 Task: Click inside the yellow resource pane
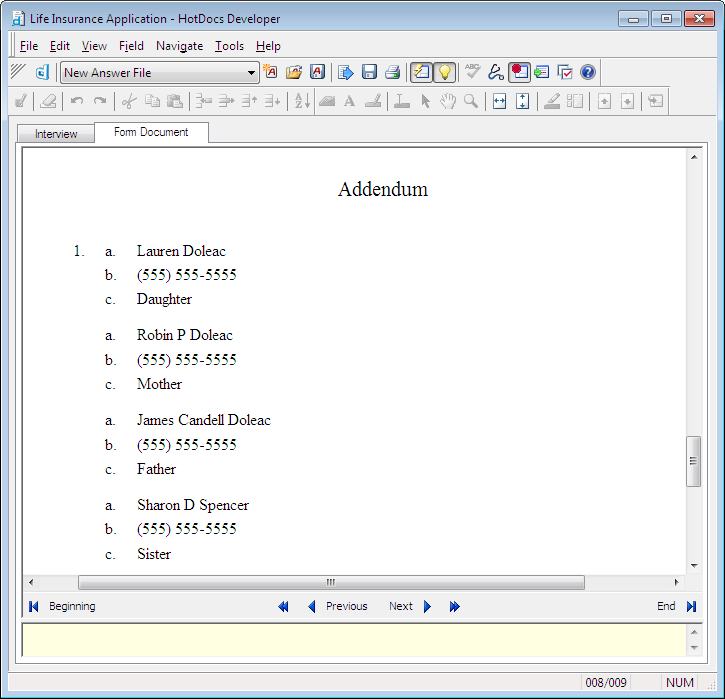pyautogui.click(x=354, y=640)
